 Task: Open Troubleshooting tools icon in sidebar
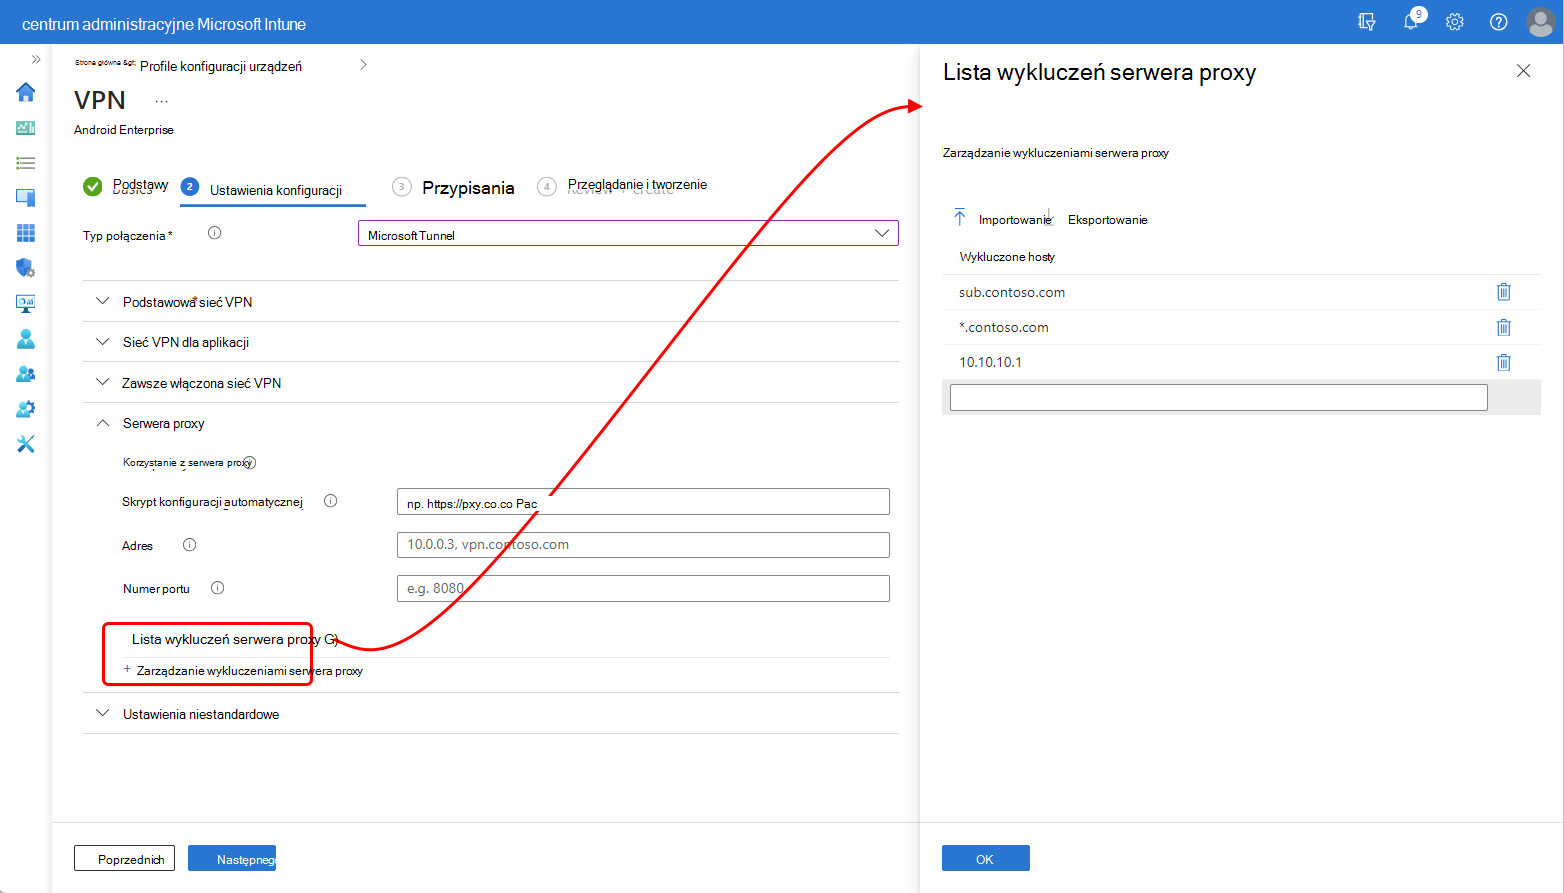(x=26, y=444)
